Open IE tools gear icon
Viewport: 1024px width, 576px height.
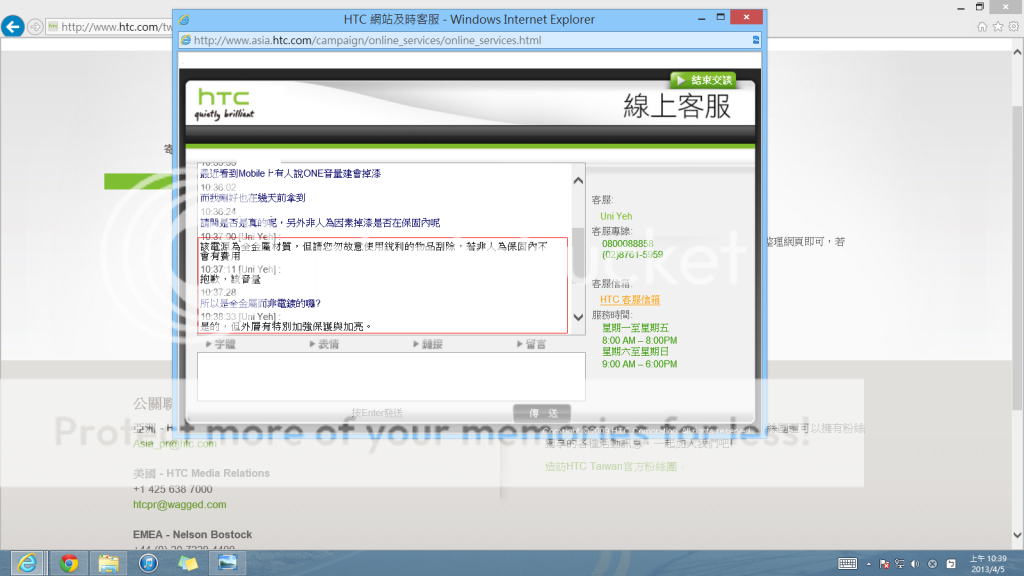pyautogui.click(x=1012, y=26)
